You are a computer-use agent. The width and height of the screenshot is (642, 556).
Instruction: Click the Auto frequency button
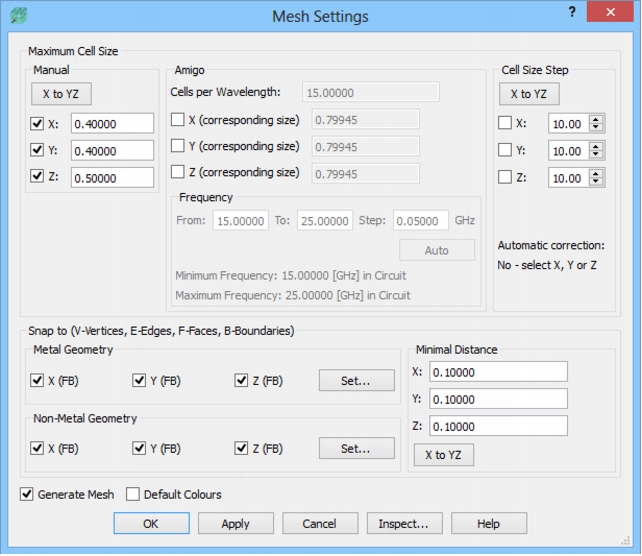(x=437, y=250)
